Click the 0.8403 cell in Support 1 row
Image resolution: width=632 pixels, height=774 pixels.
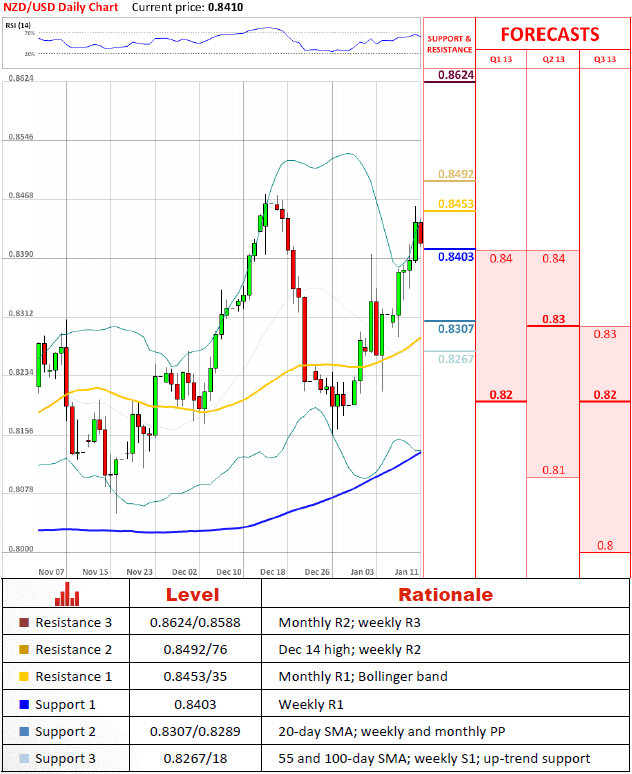pos(195,704)
